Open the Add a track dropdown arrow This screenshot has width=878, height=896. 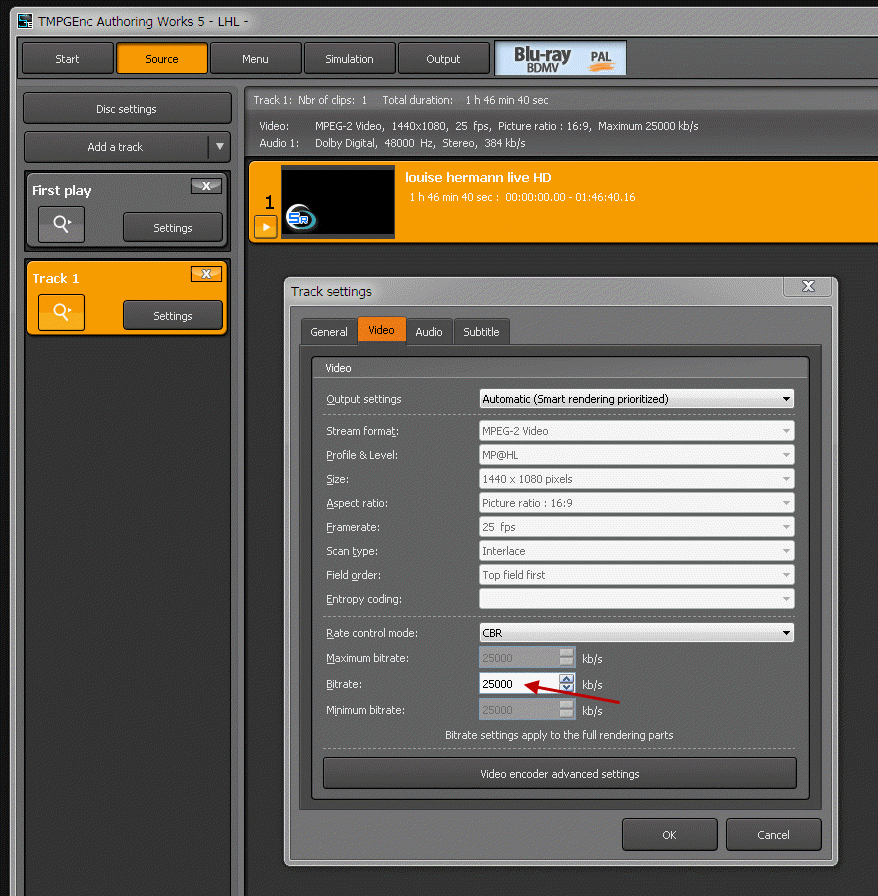(x=219, y=147)
